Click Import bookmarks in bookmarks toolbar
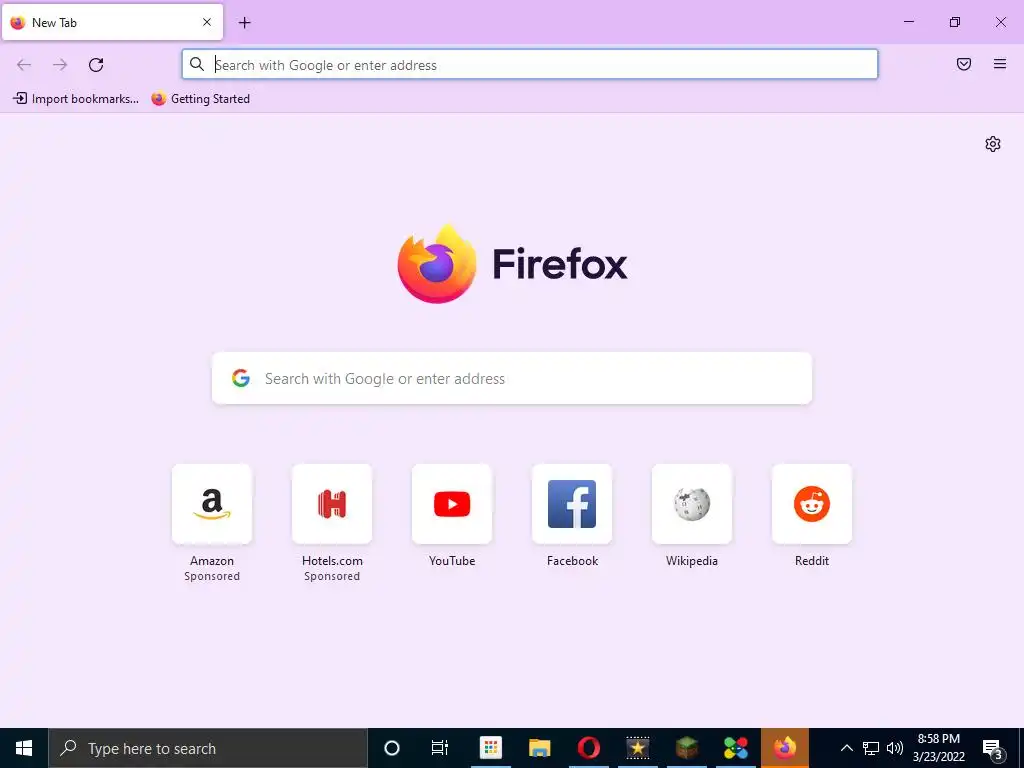 76,99
